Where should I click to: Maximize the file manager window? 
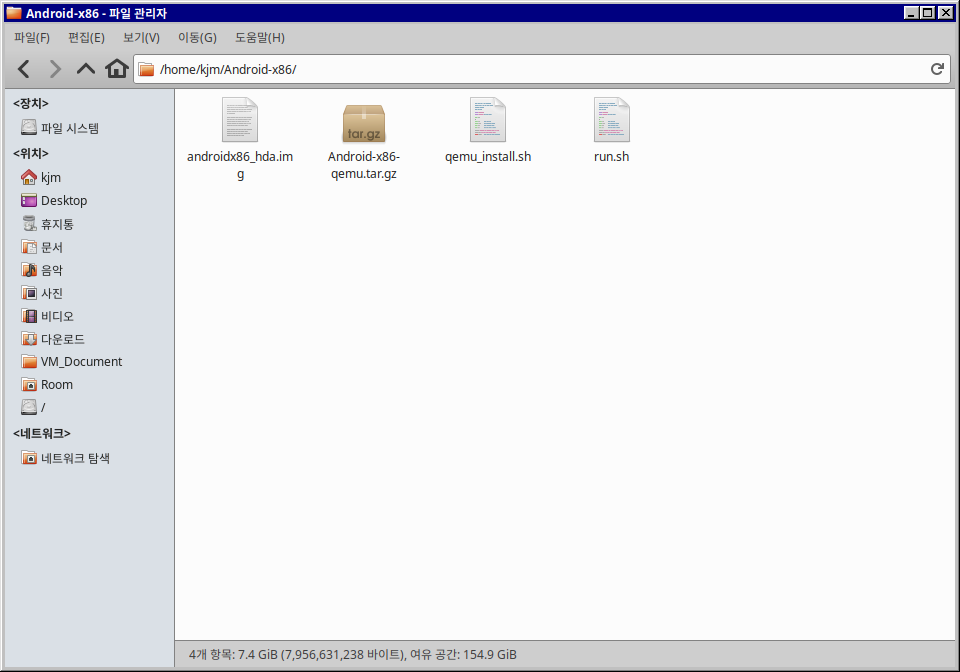(x=928, y=12)
